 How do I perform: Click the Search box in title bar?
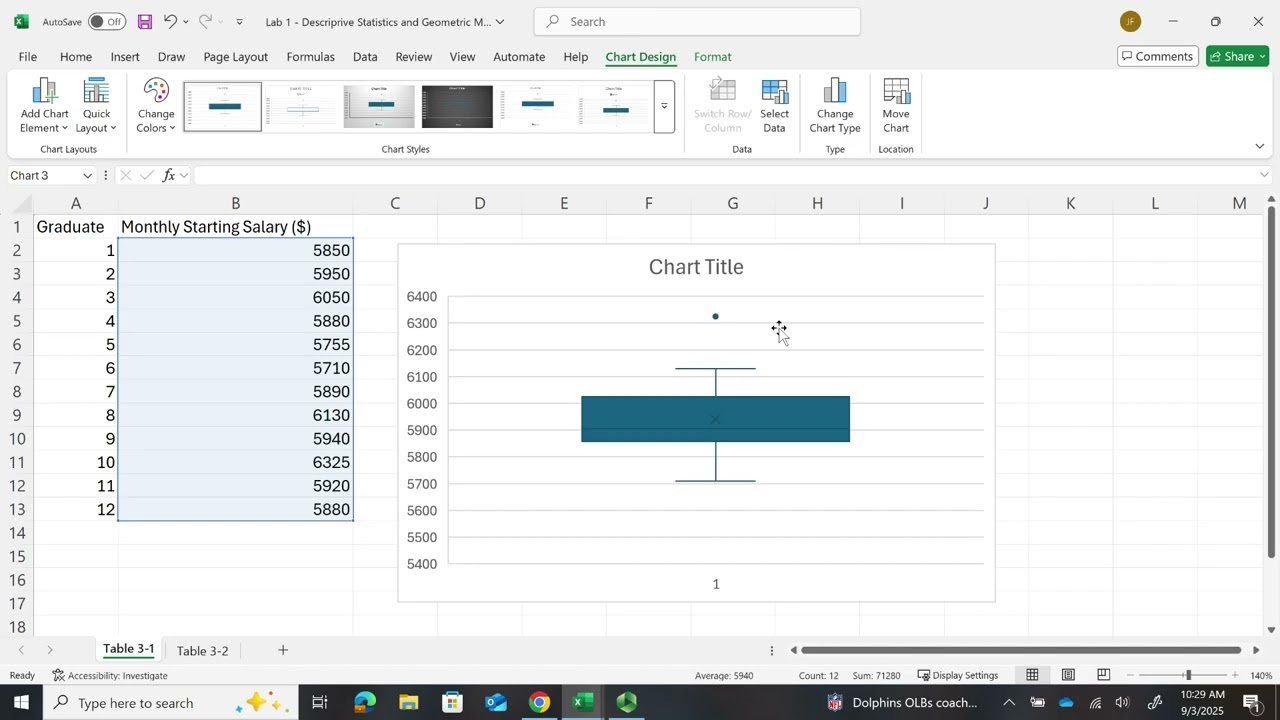point(697,21)
